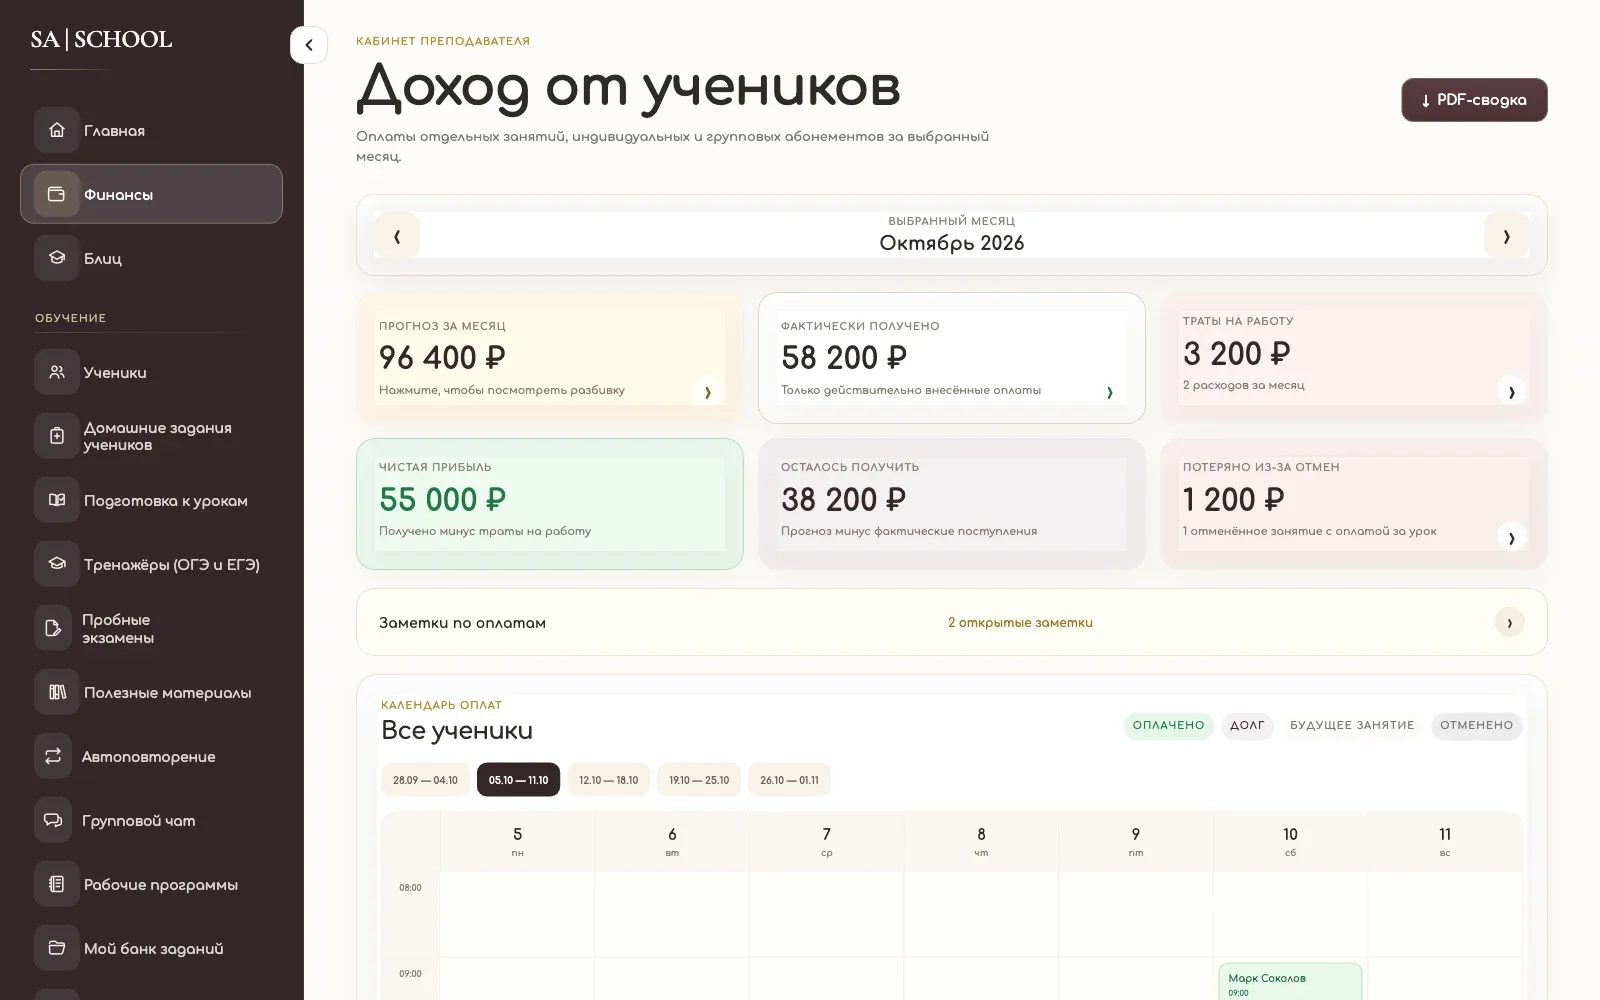Expand Заметки по оплатам arrow
The width and height of the screenshot is (1600, 1000).
click(1510, 622)
